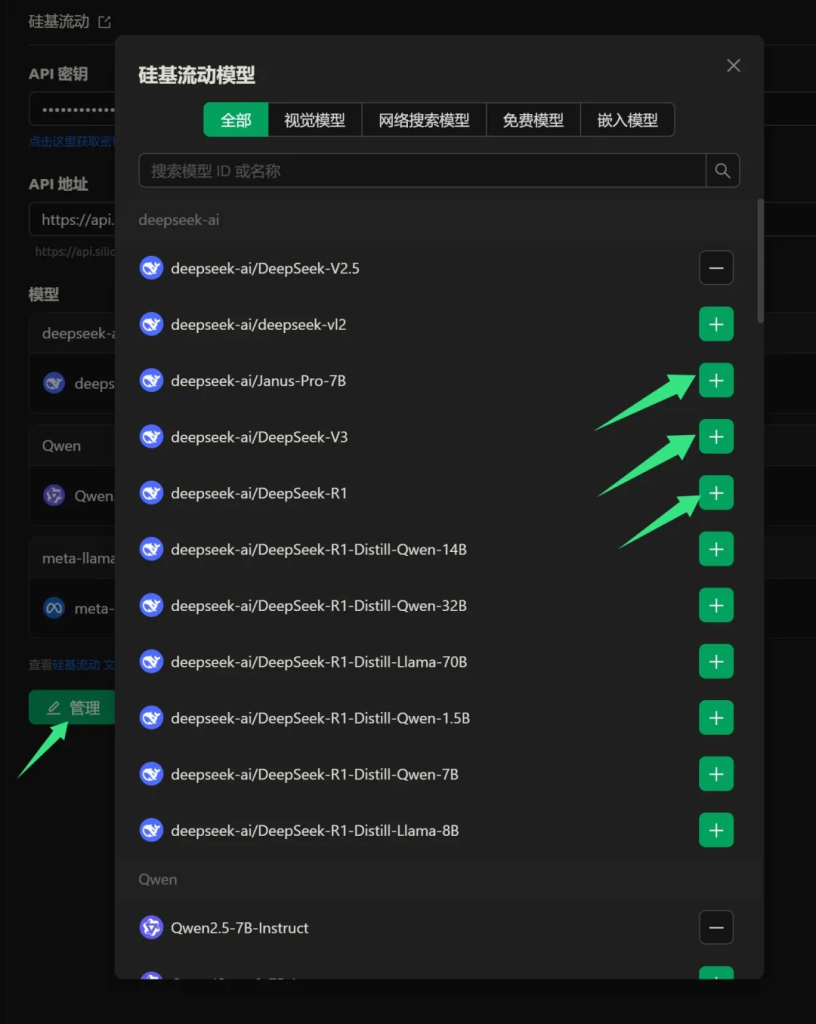The height and width of the screenshot is (1024, 816).
Task: Add the deepseek-ai/DeepSeek-R1 model
Action: coord(716,493)
